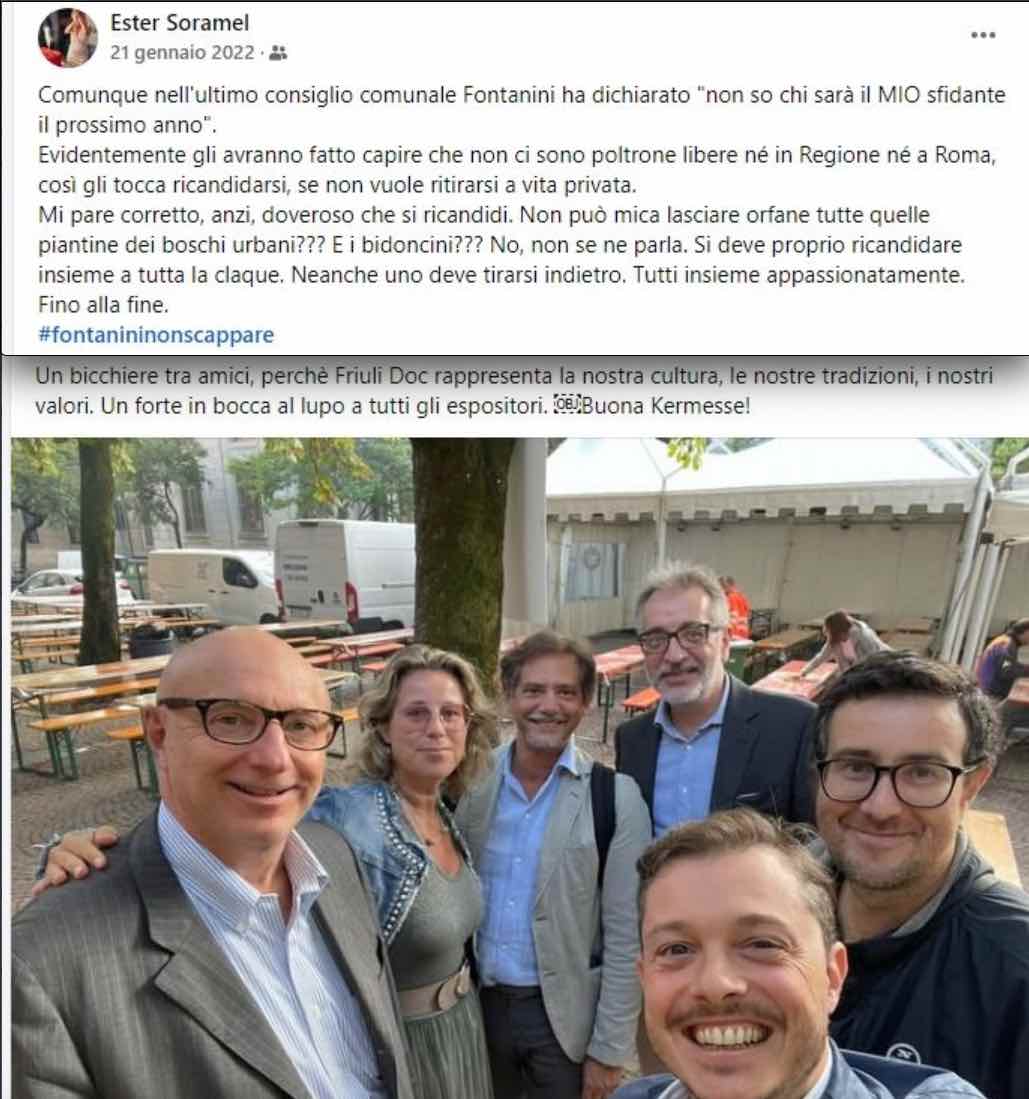Click the Ester Soramel author name
This screenshot has height=1099, width=1029.
point(179,22)
